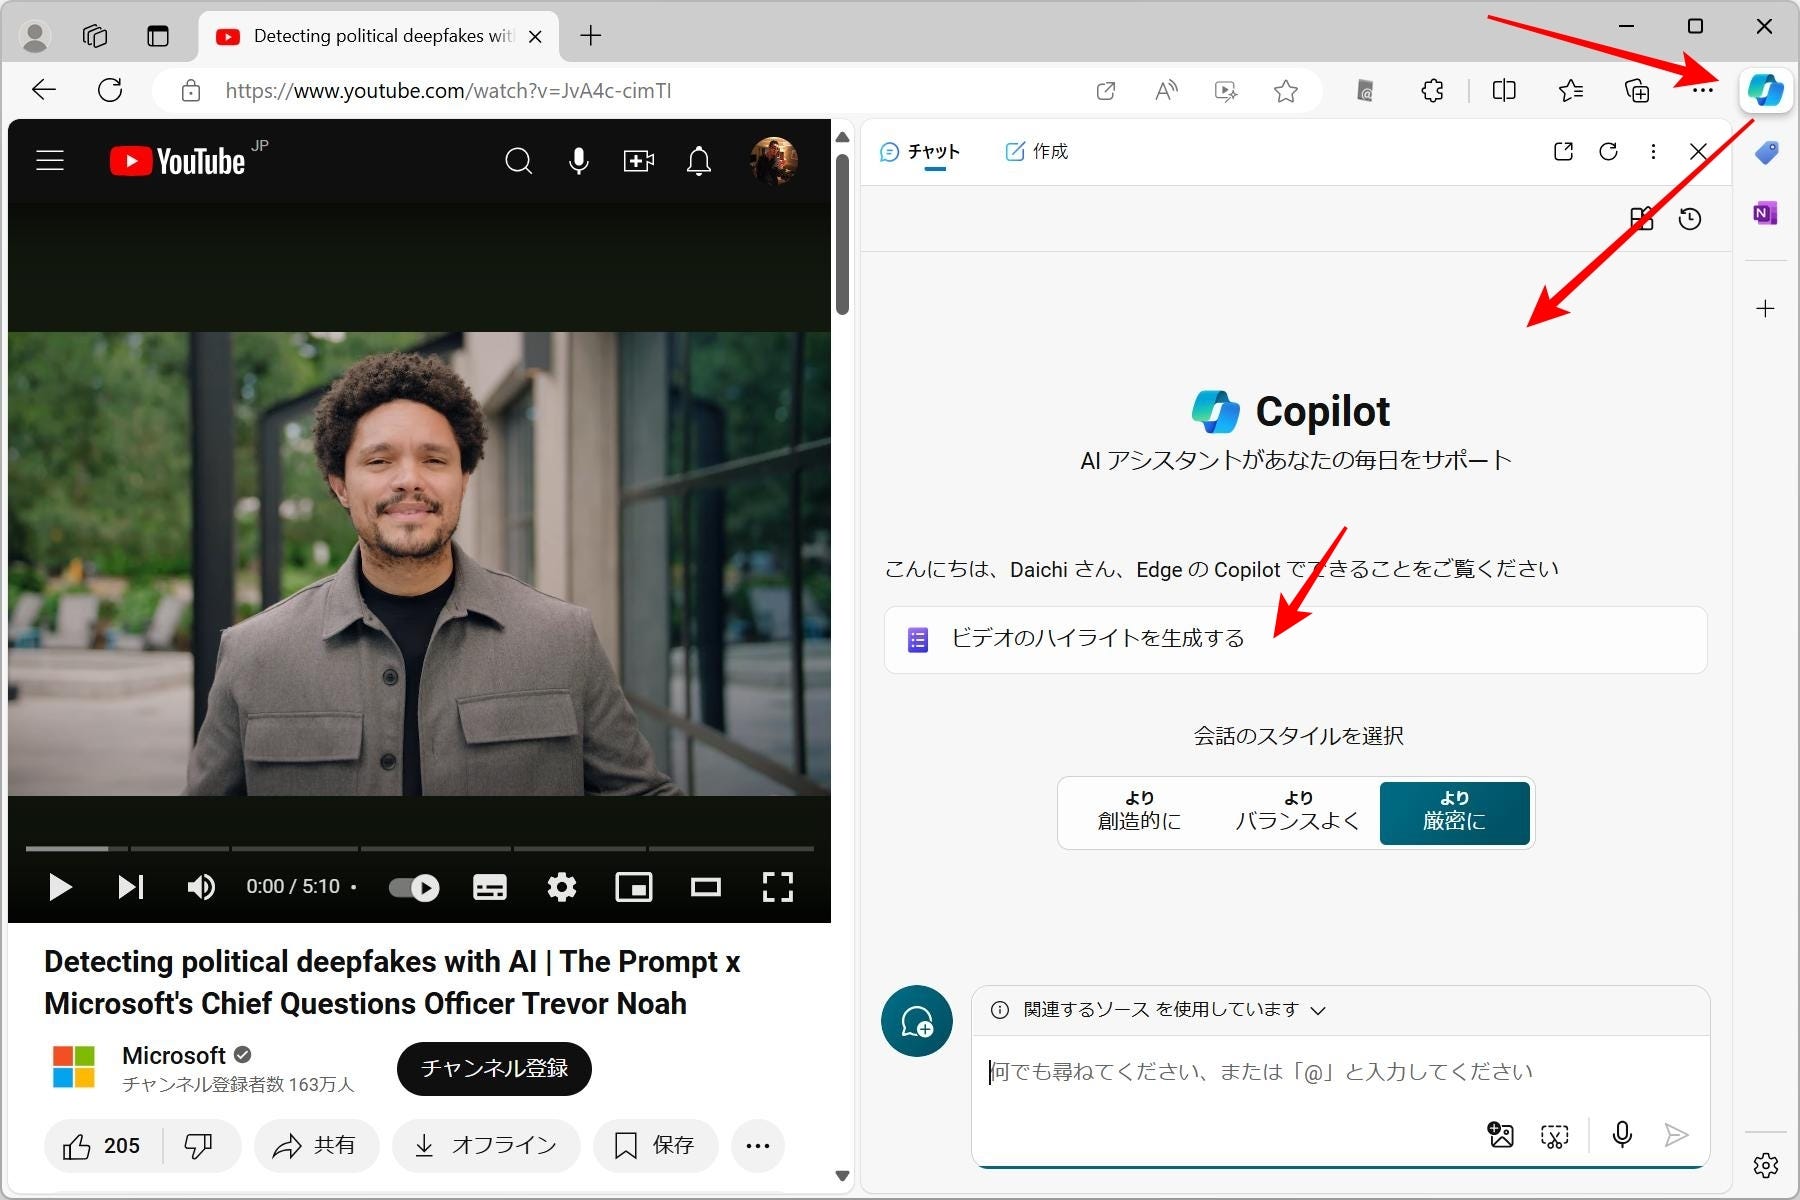The height and width of the screenshot is (1200, 1800).
Task: Add an image to Copilot prompt
Action: click(1500, 1134)
